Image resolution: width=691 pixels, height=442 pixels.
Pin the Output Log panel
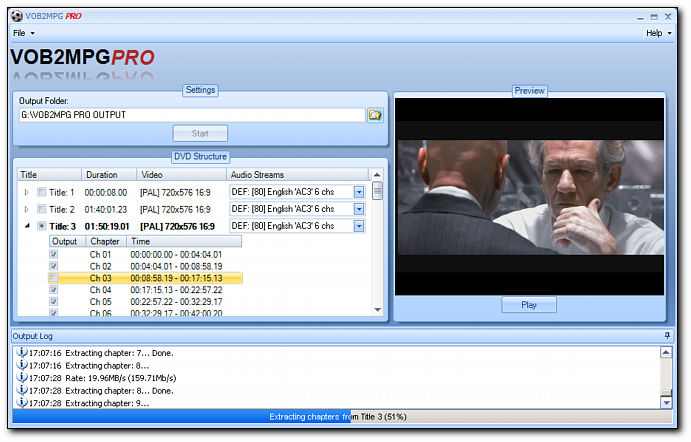point(667,336)
